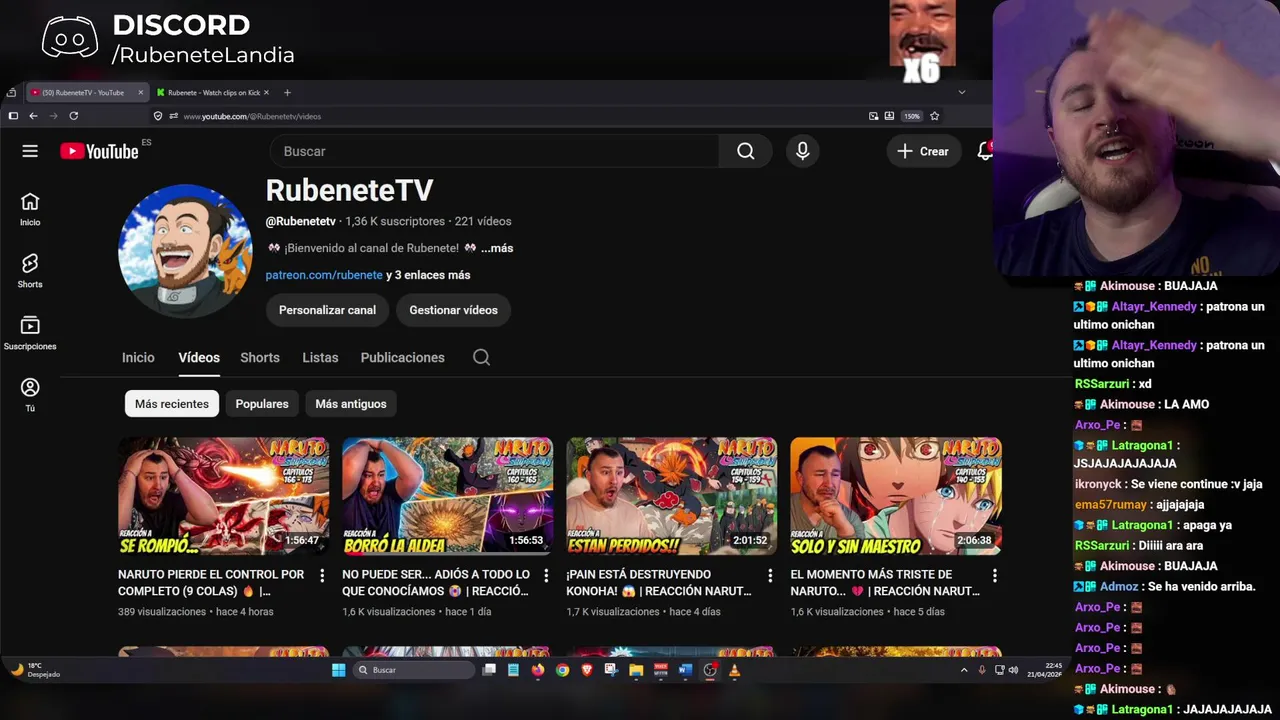Reload the page in browser
This screenshot has width=1280, height=720.
pyautogui.click(x=73, y=116)
